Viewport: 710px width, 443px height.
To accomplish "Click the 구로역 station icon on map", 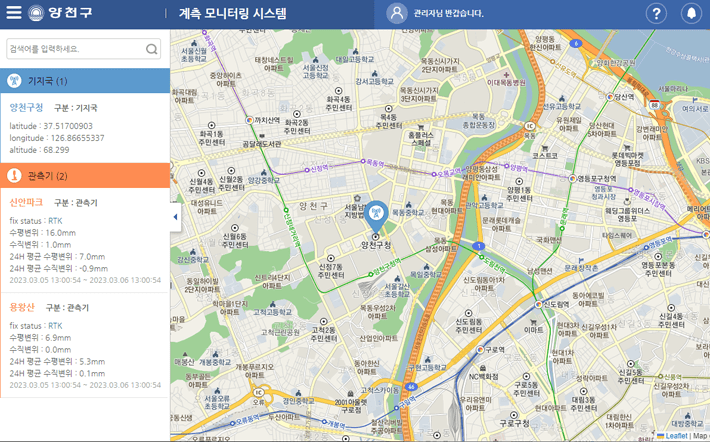I will (x=480, y=350).
